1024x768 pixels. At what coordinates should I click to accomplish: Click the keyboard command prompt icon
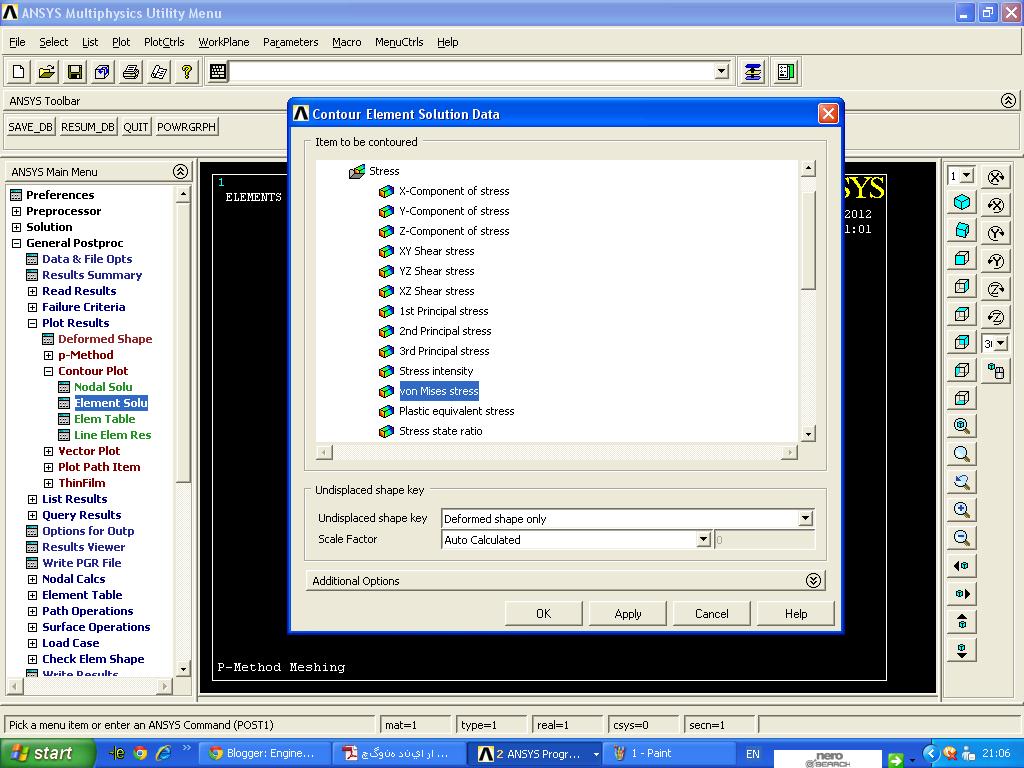click(x=218, y=72)
